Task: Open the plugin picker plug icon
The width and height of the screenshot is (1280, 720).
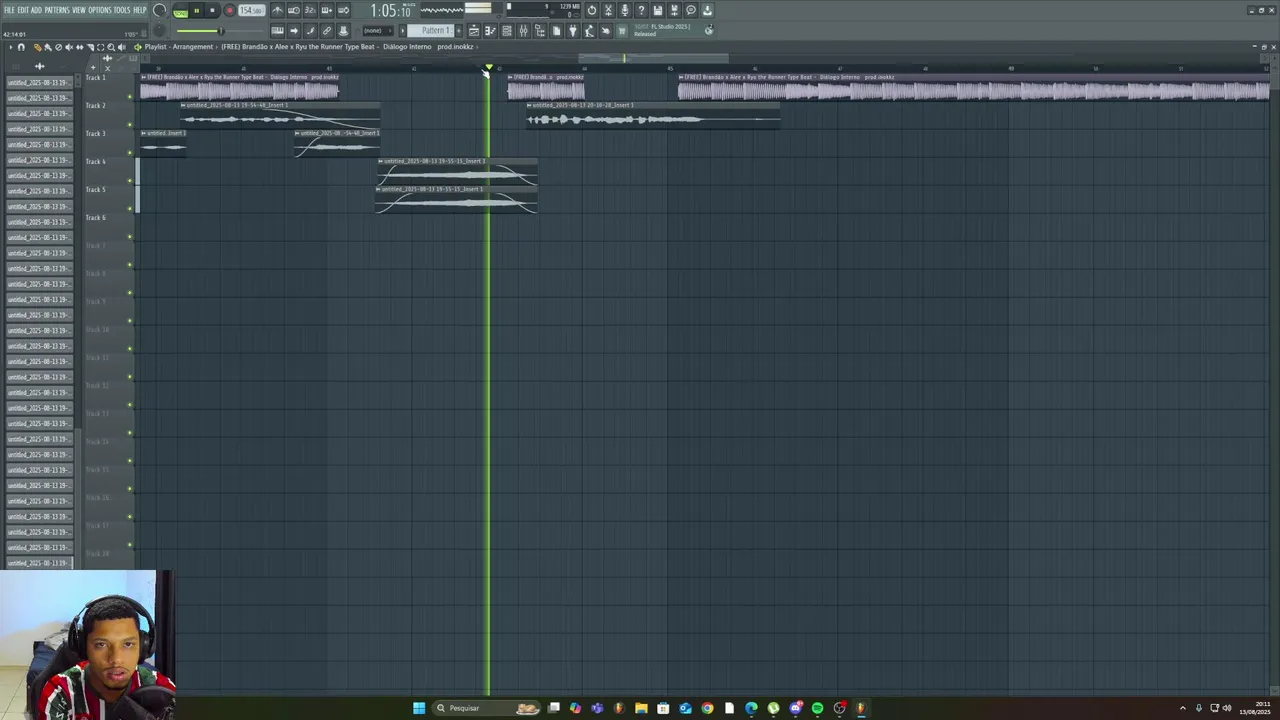Action: tap(573, 31)
